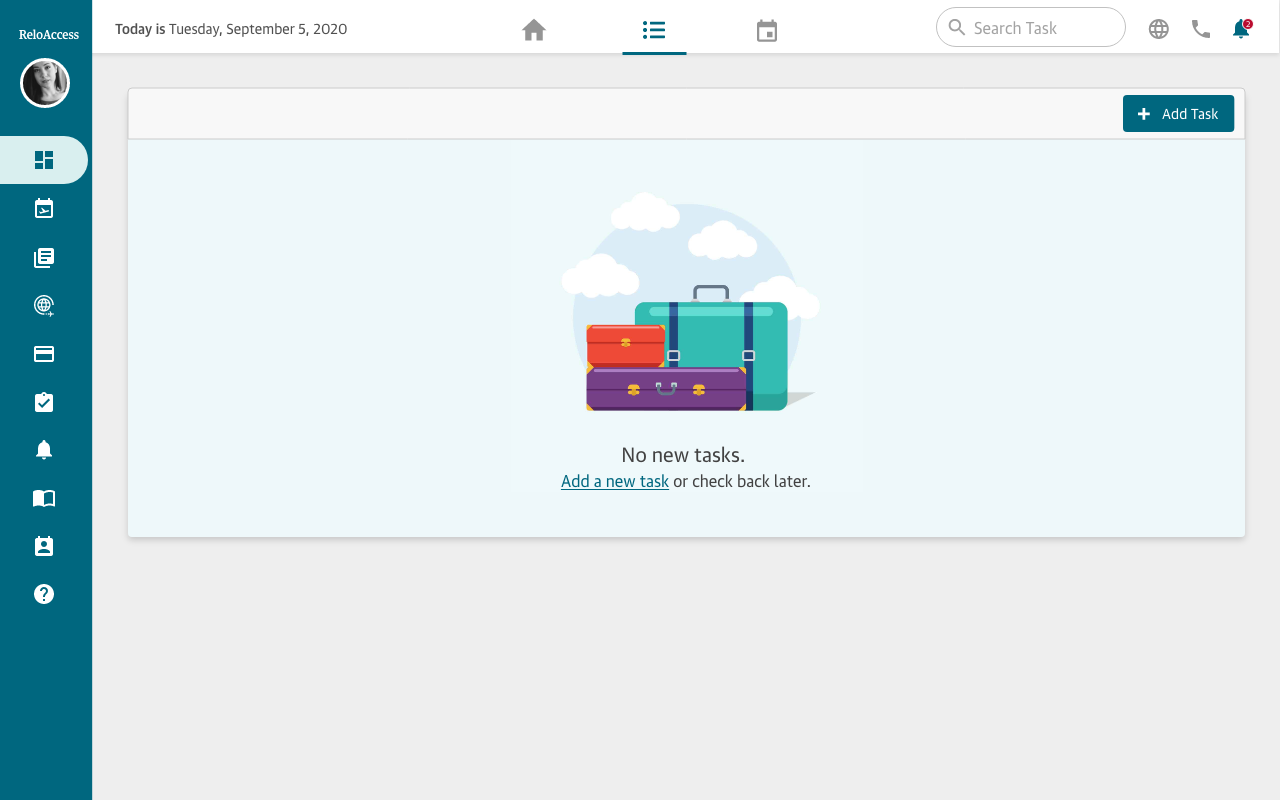Screen dimensions: 1280x800
Task: Open the globe destination sidebar icon
Action: coord(44,306)
